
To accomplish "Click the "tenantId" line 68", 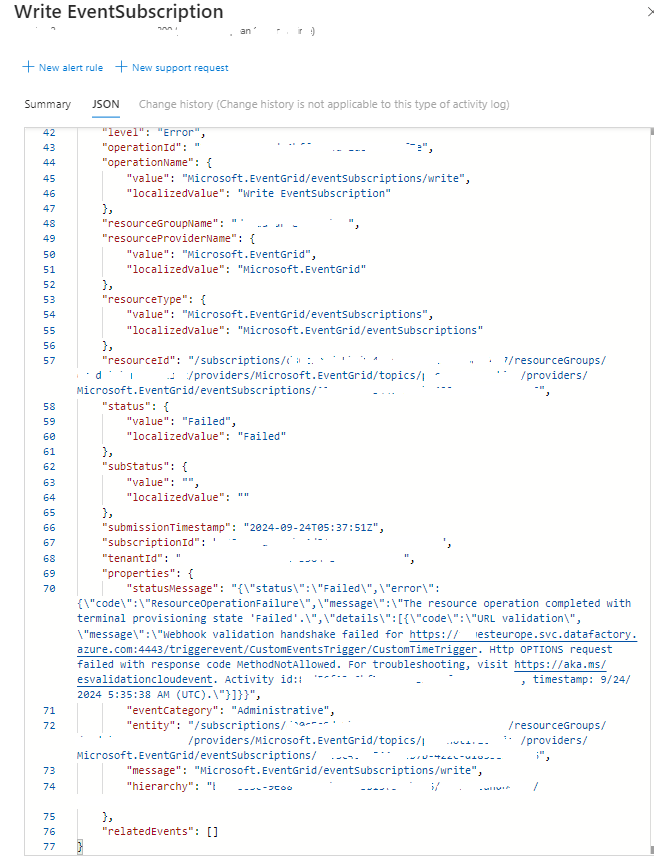I will pyautogui.click(x=258, y=558).
